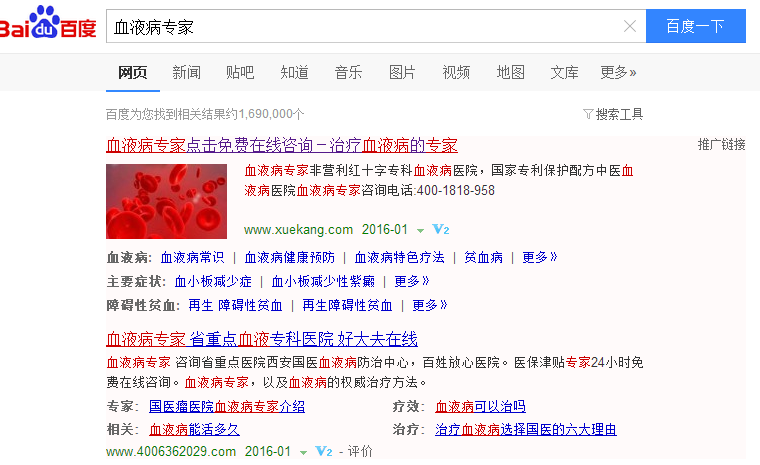Screen dimensions: 760x465
Task: Go to the 知道 tab
Action: tap(294, 73)
